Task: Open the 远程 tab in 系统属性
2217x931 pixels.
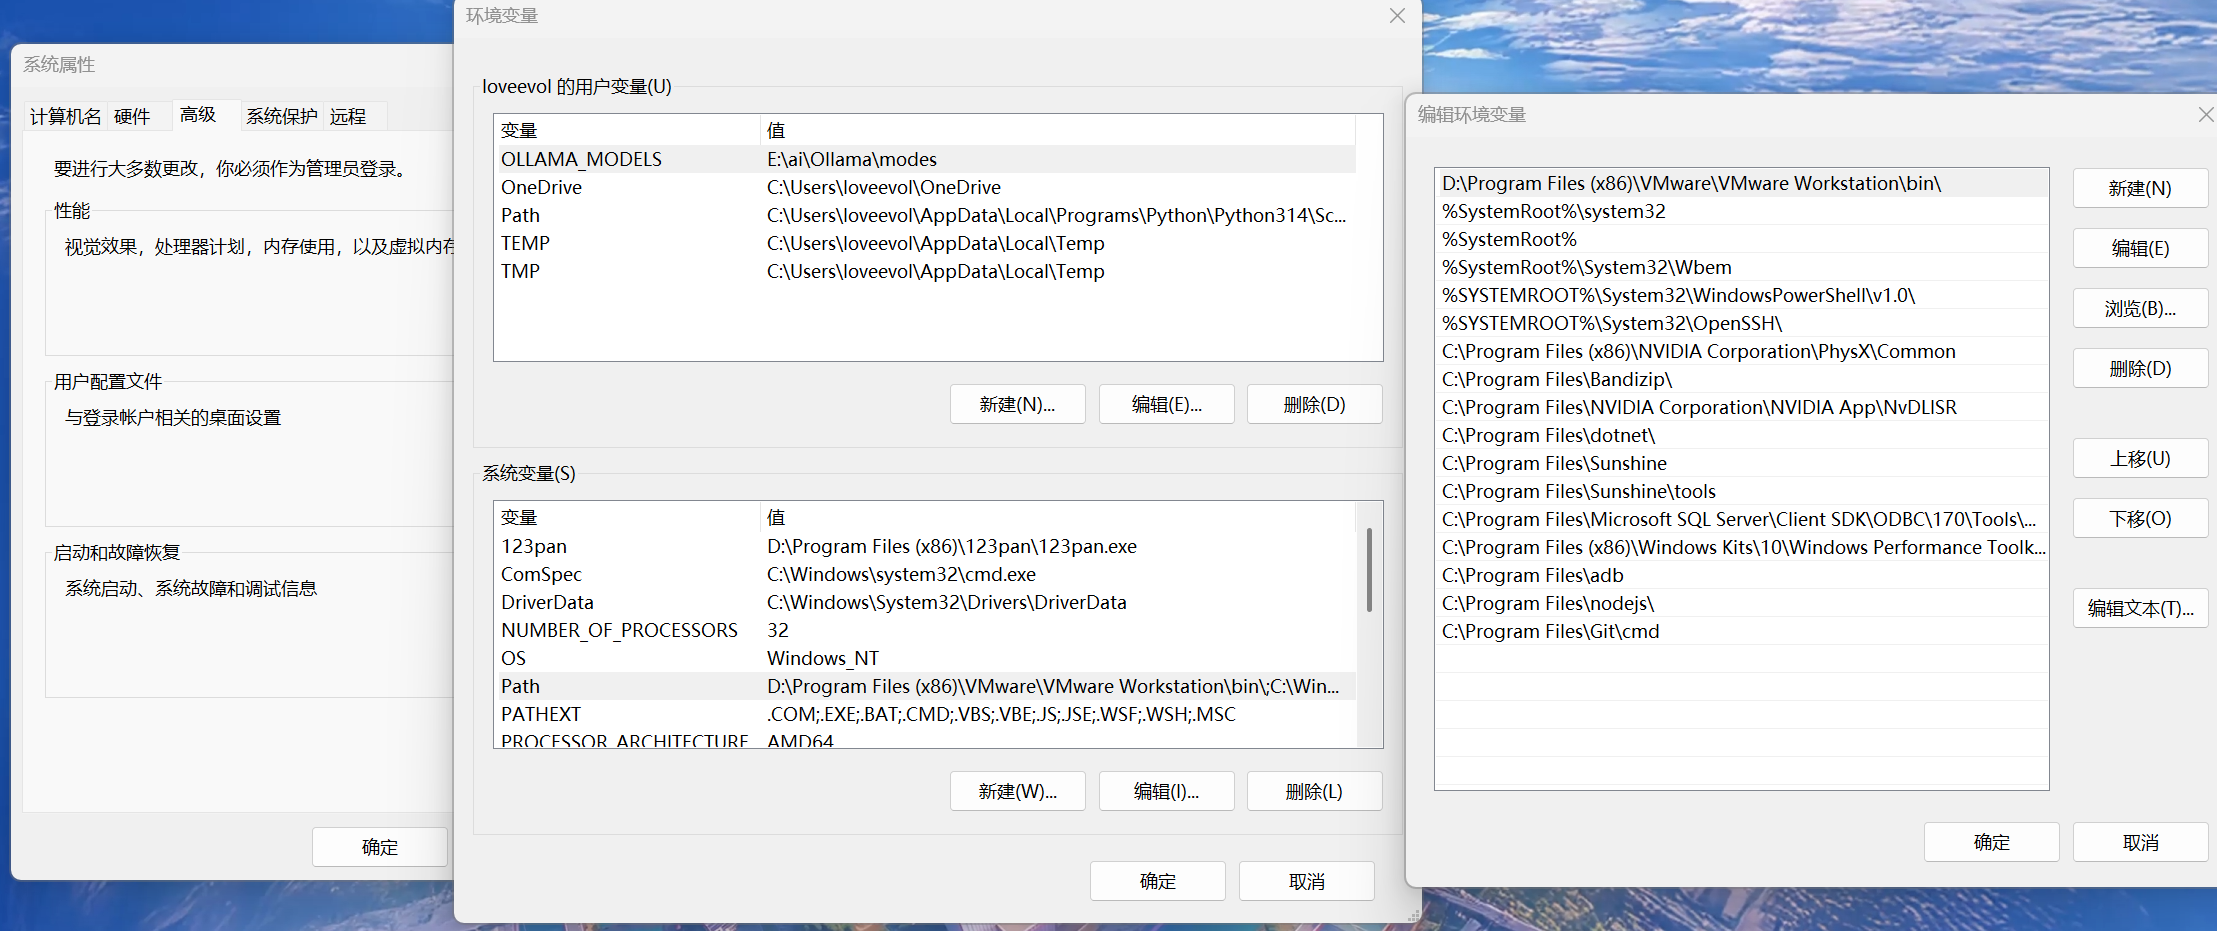Action: tap(348, 117)
